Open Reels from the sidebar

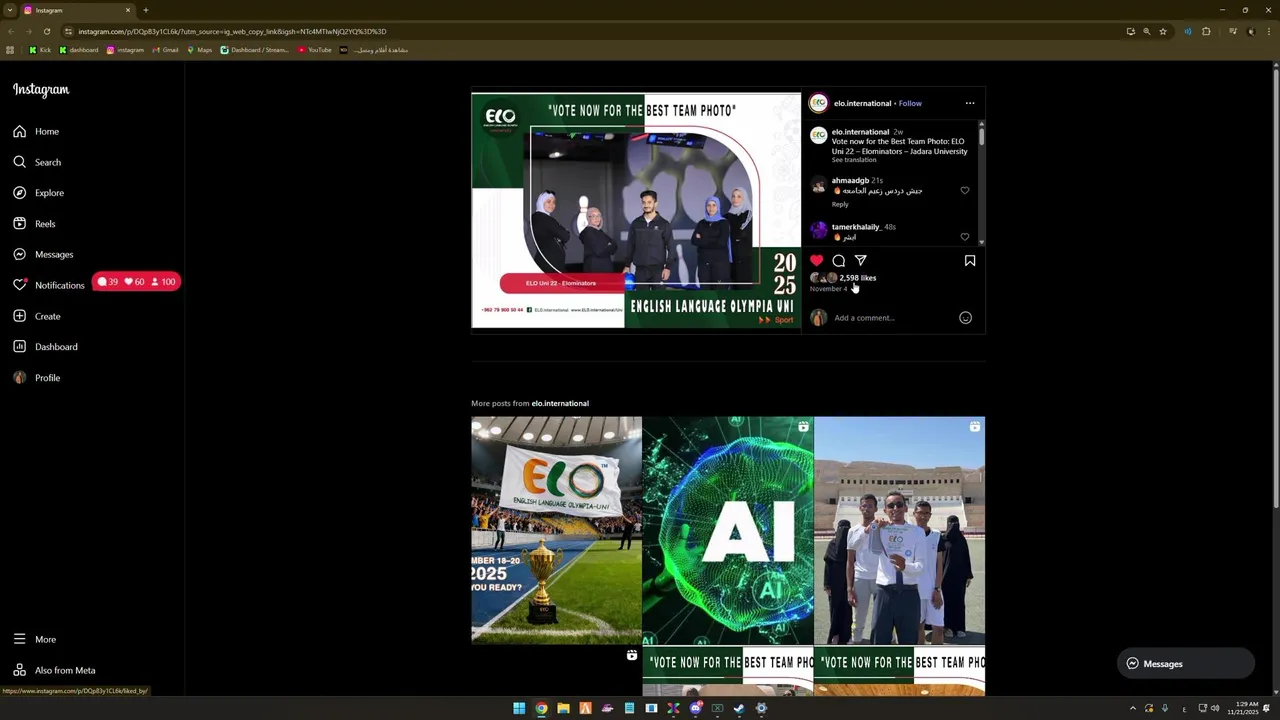click(x=34, y=224)
